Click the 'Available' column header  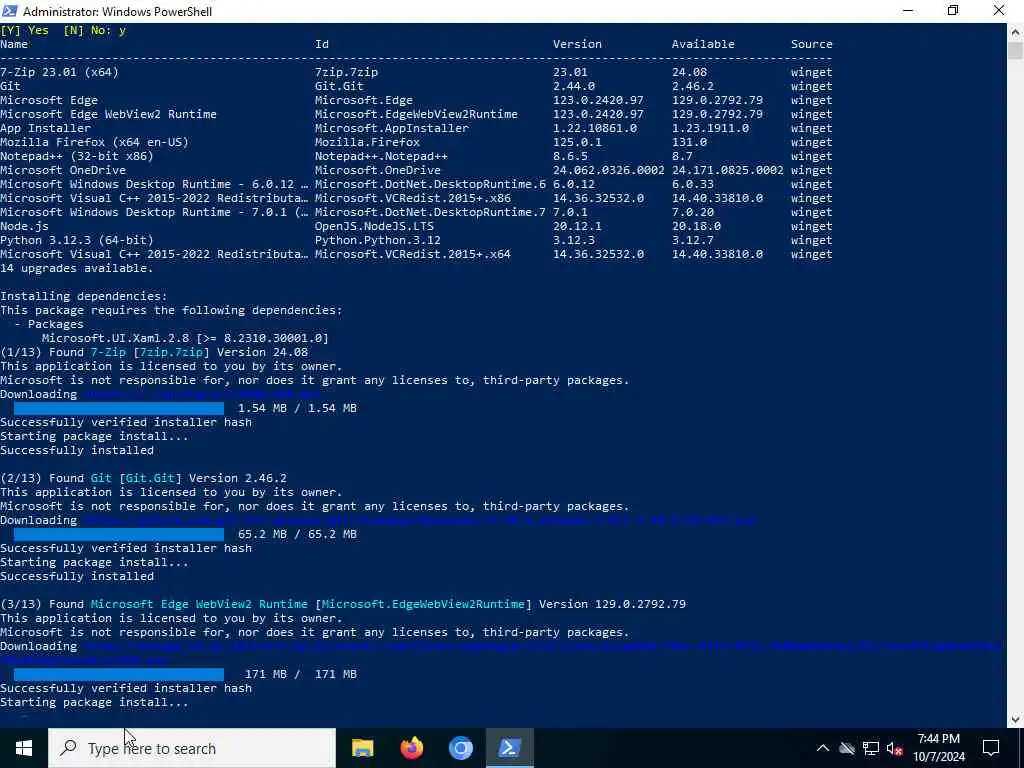703,44
